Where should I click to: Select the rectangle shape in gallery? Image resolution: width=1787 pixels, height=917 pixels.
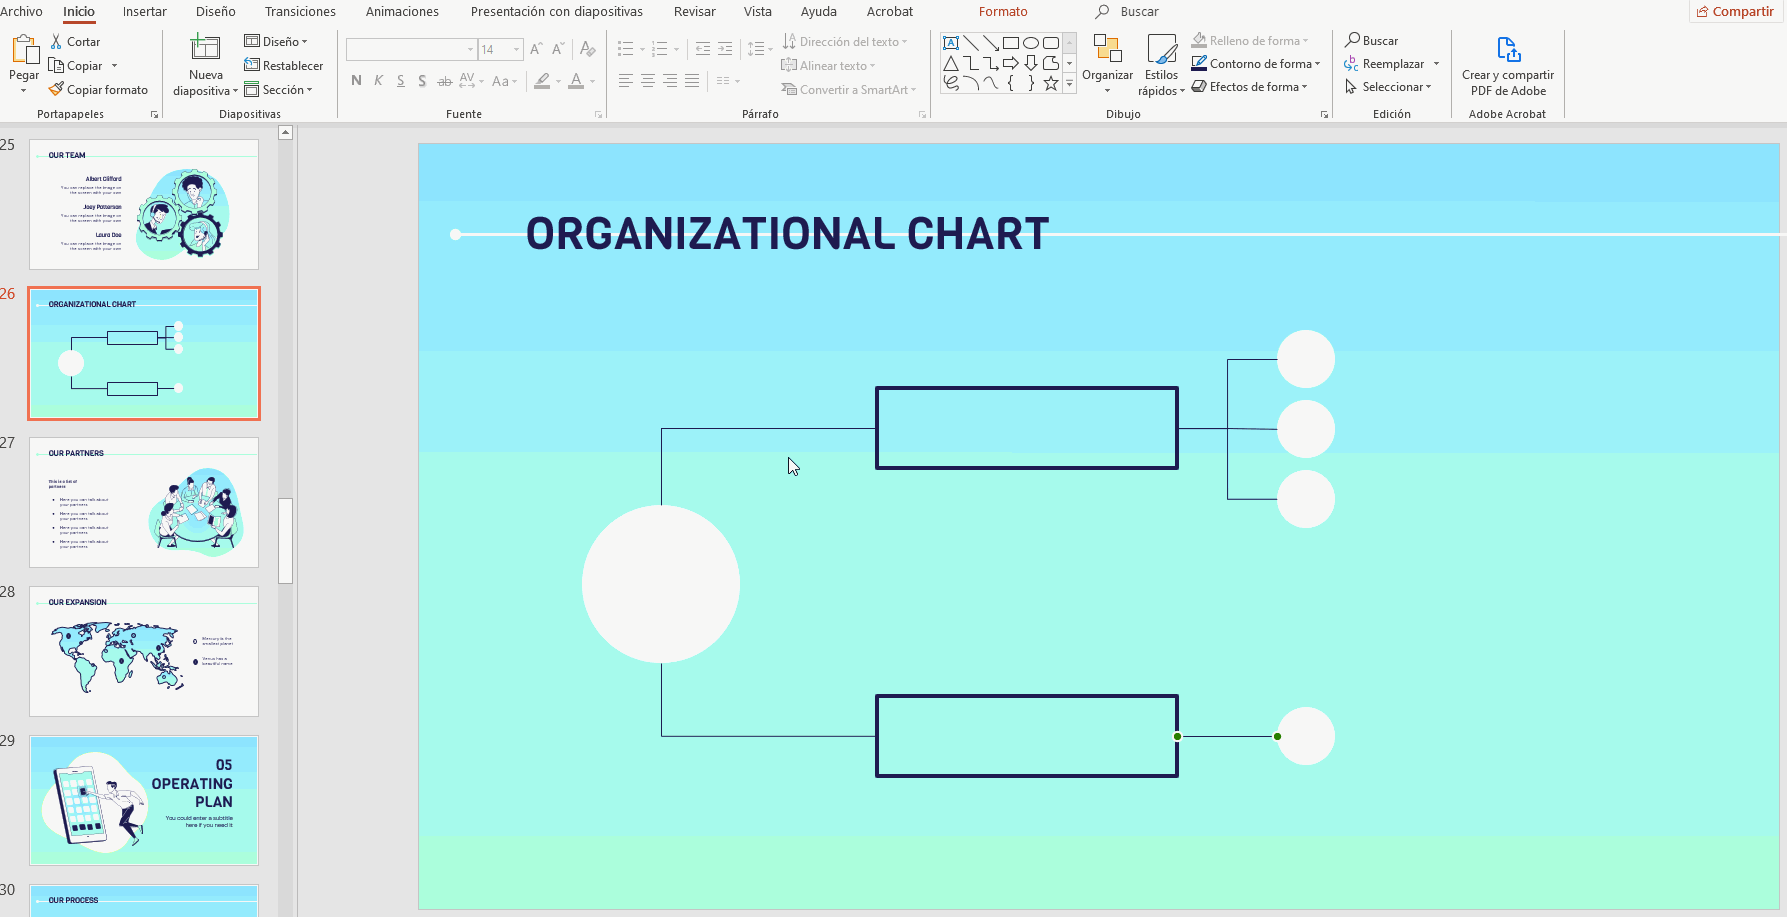tap(1011, 43)
